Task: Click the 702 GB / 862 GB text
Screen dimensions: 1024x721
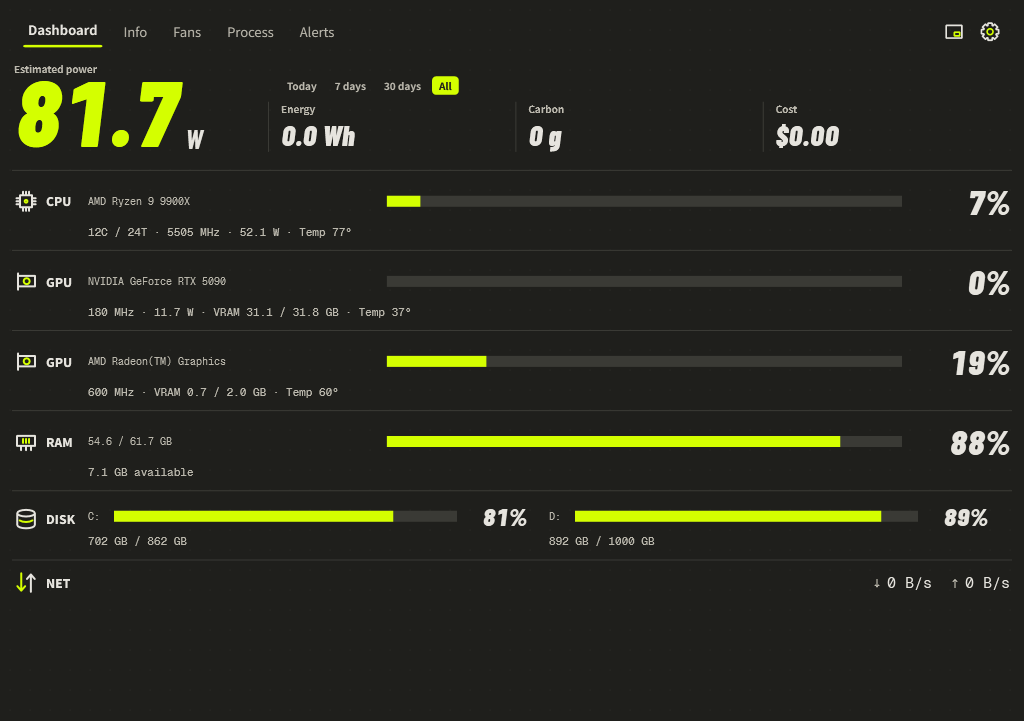Action: click(137, 541)
